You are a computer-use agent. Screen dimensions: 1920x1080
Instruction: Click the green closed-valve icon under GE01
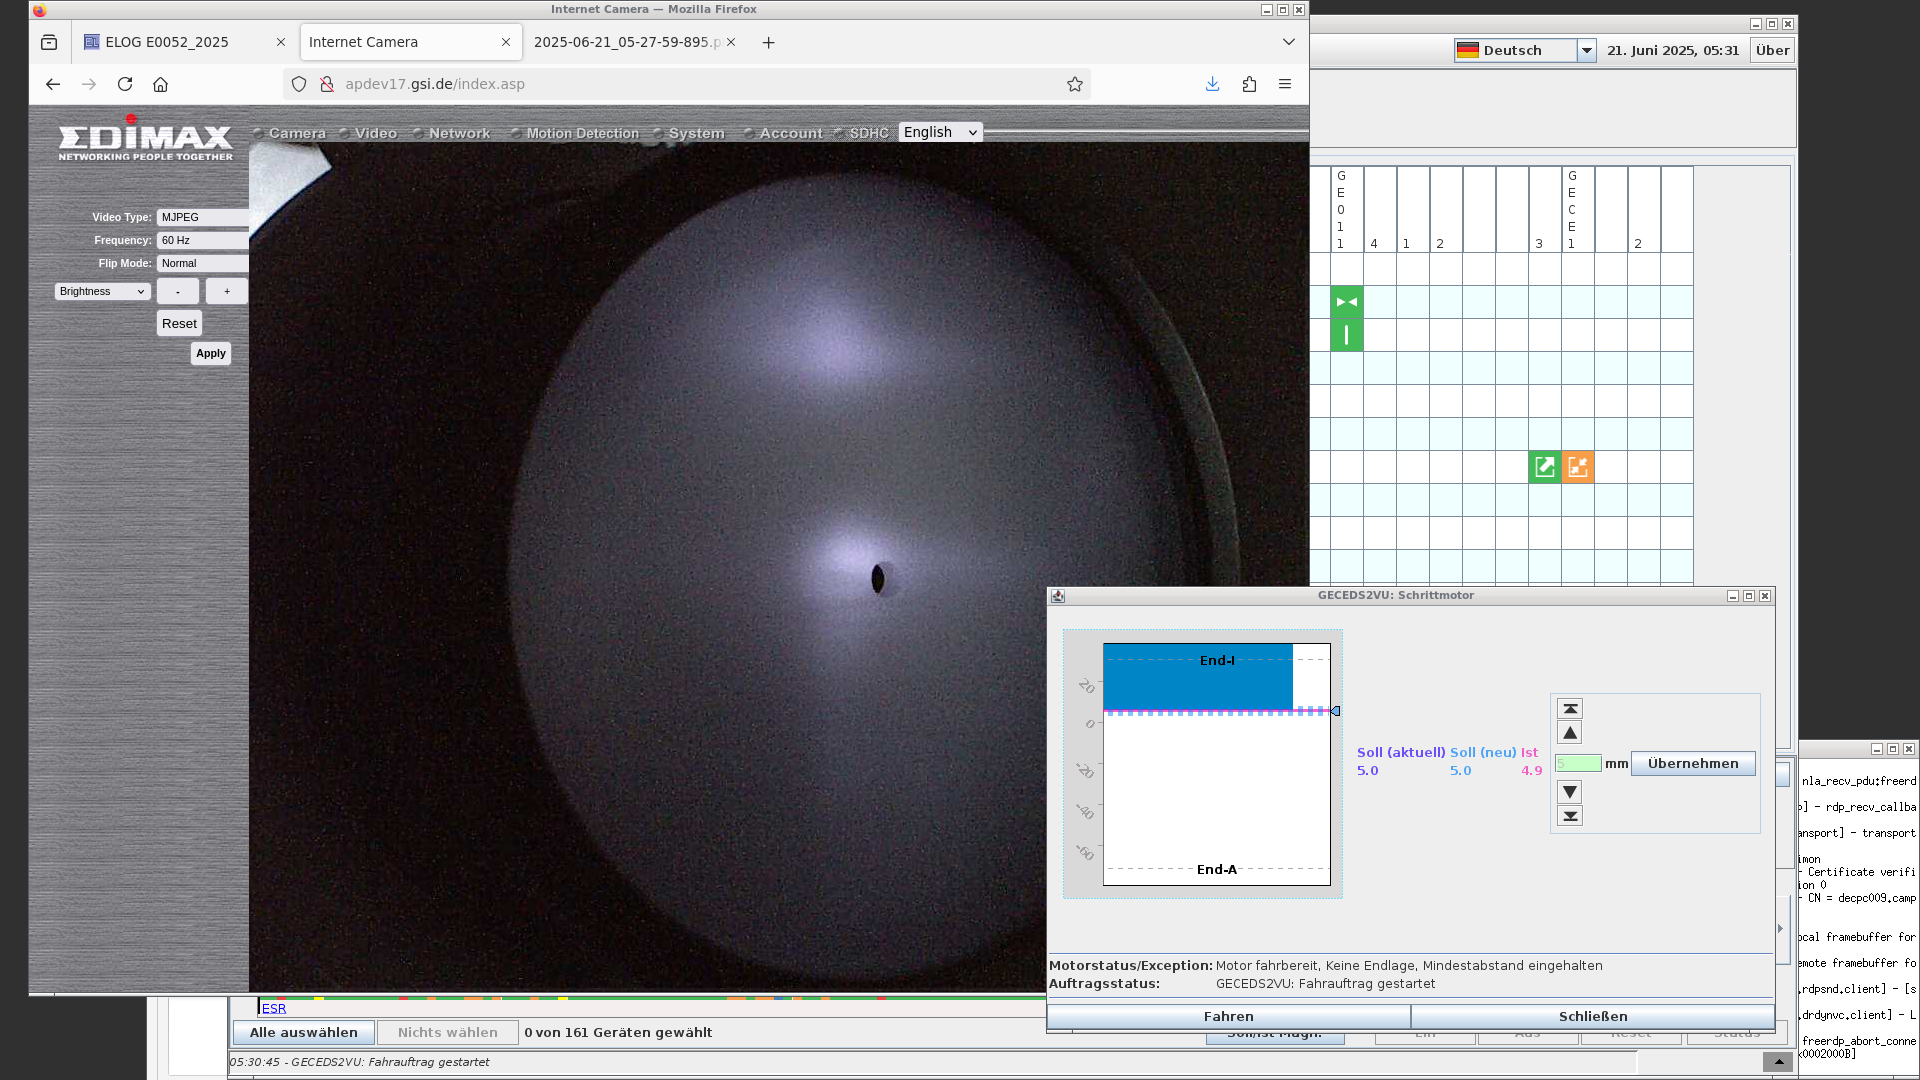[1347, 302]
